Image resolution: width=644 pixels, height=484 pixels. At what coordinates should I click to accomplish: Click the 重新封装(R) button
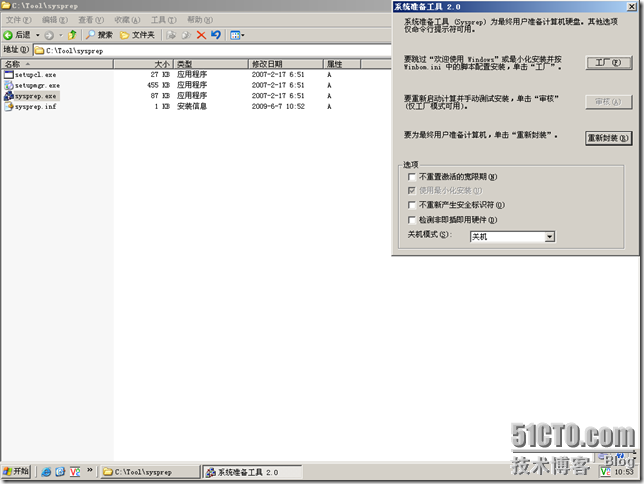click(x=608, y=138)
